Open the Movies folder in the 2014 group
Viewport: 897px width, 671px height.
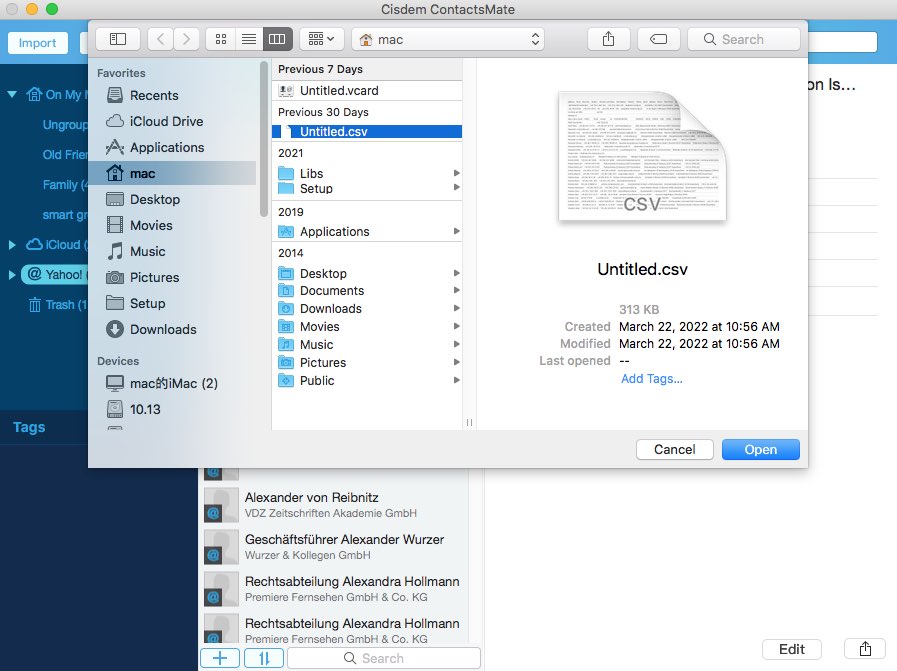(x=367, y=326)
